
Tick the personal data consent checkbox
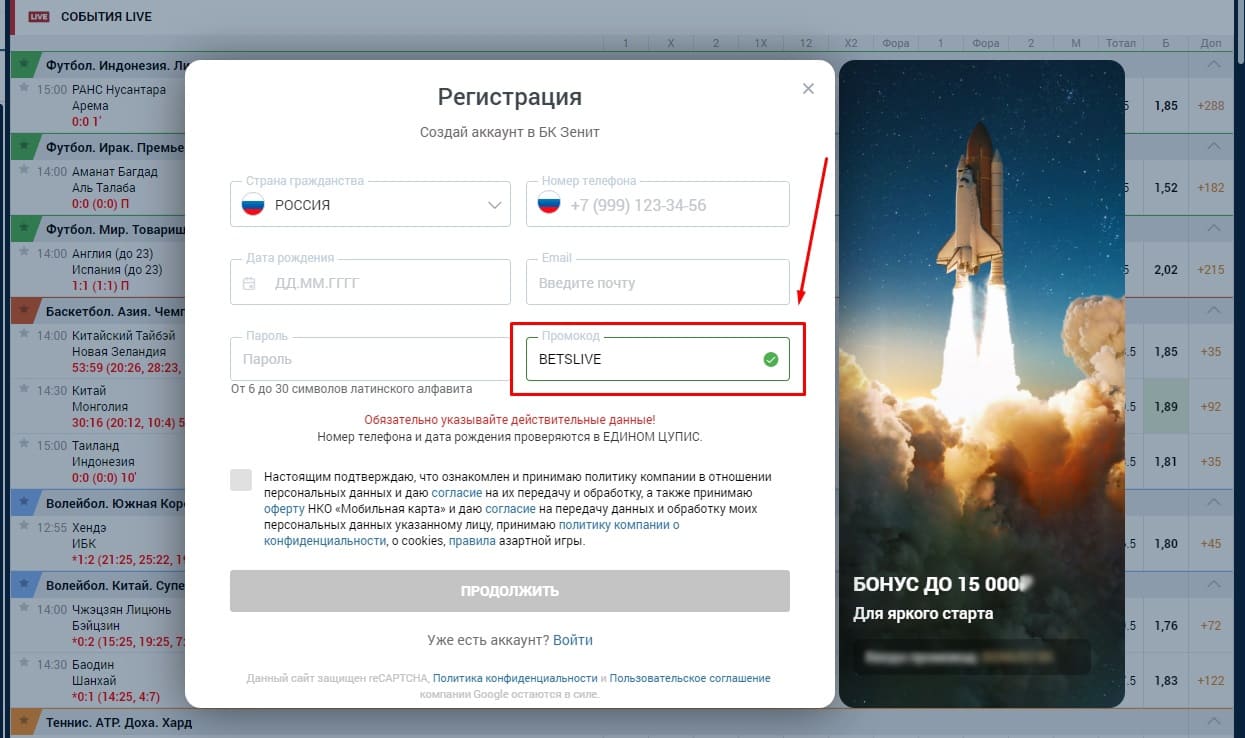241,479
